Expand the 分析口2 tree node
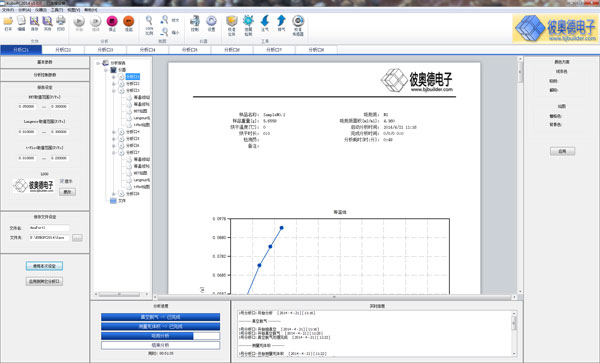The image size is (600, 363). coord(114,84)
